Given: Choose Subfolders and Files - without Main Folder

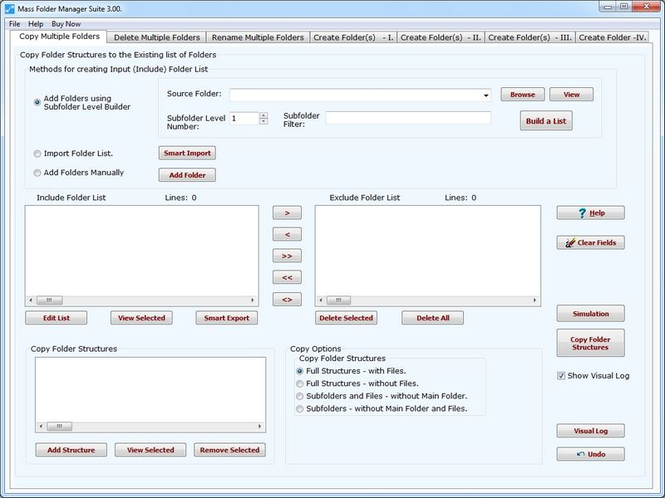Looking at the screenshot, I should point(300,396).
